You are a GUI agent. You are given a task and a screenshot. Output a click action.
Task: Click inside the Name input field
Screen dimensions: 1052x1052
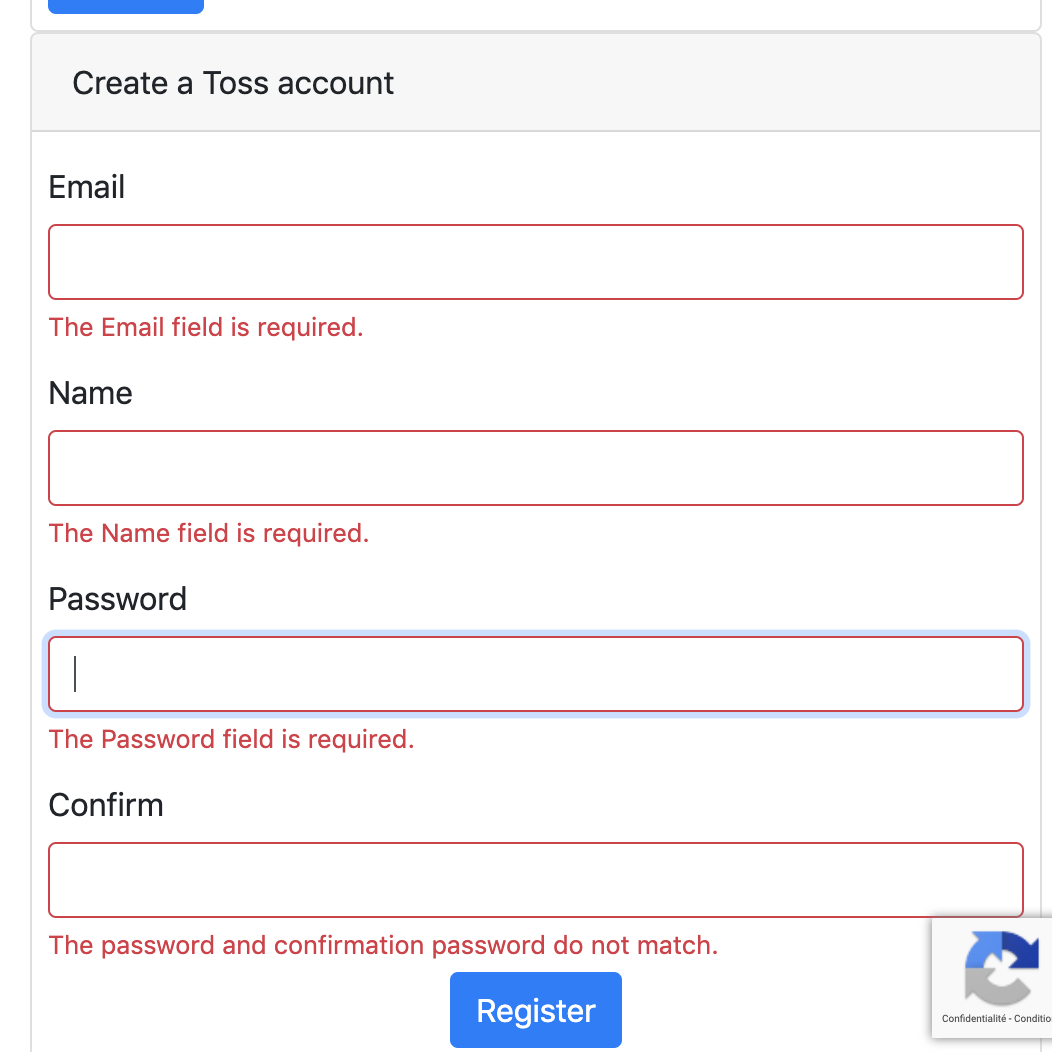pos(536,468)
